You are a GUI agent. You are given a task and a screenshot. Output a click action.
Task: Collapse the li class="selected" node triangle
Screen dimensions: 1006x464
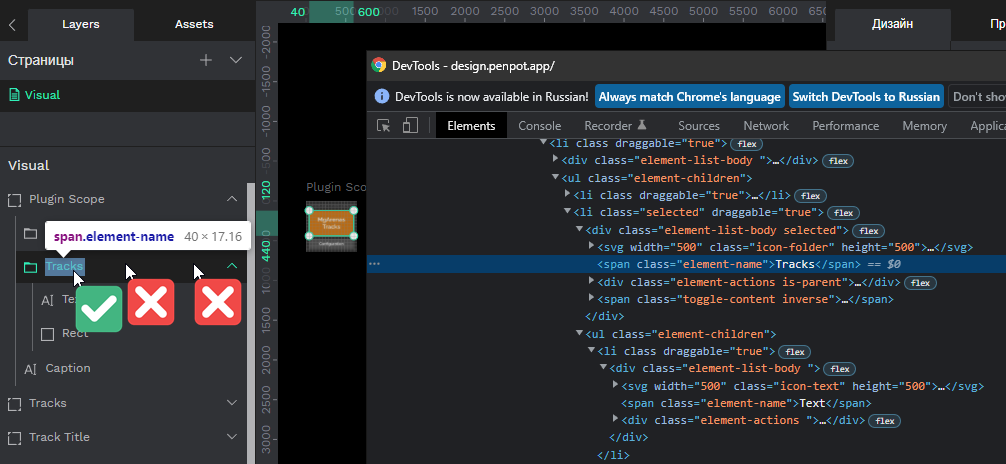click(x=567, y=212)
